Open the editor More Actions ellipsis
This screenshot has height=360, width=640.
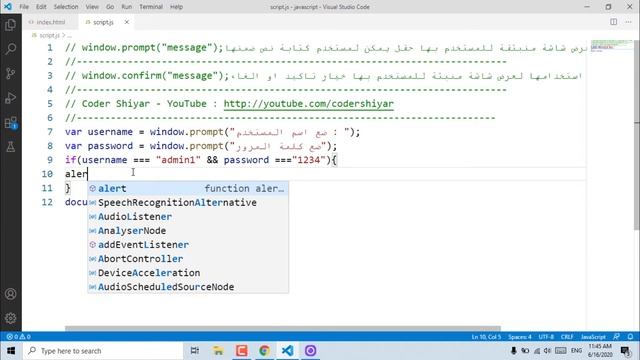(x=628, y=22)
